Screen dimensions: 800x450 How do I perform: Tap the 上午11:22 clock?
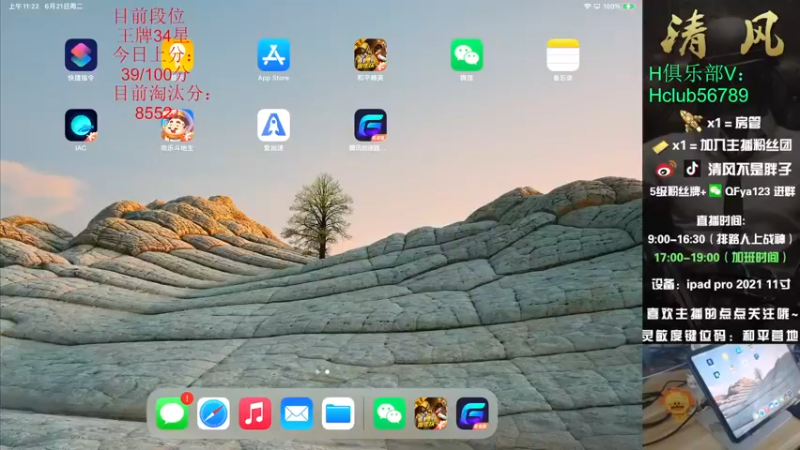pyautogui.click(x=23, y=6)
